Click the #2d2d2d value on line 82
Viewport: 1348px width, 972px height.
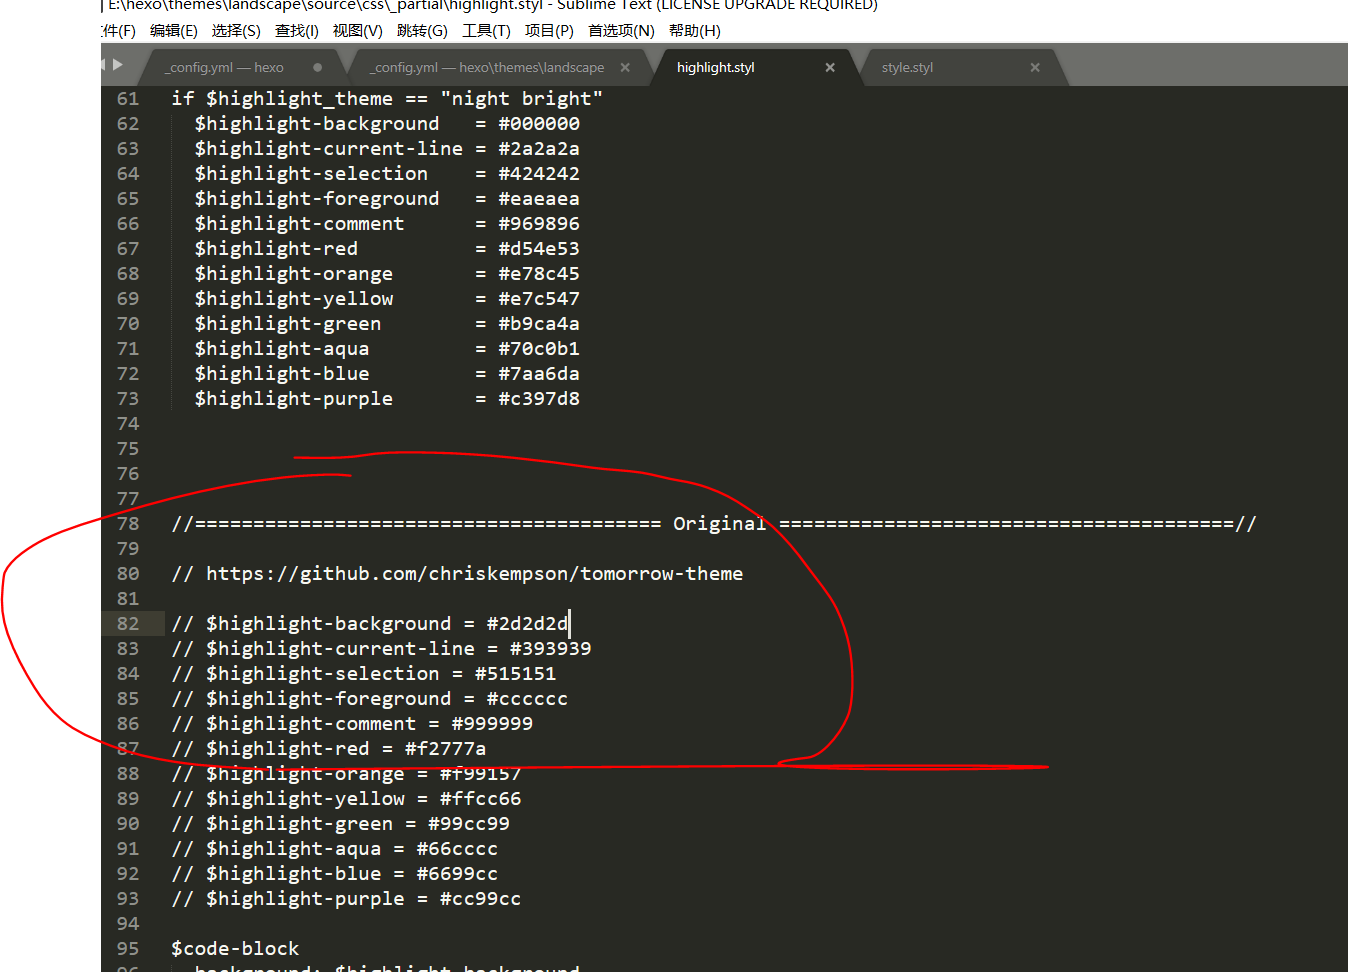pos(527,624)
